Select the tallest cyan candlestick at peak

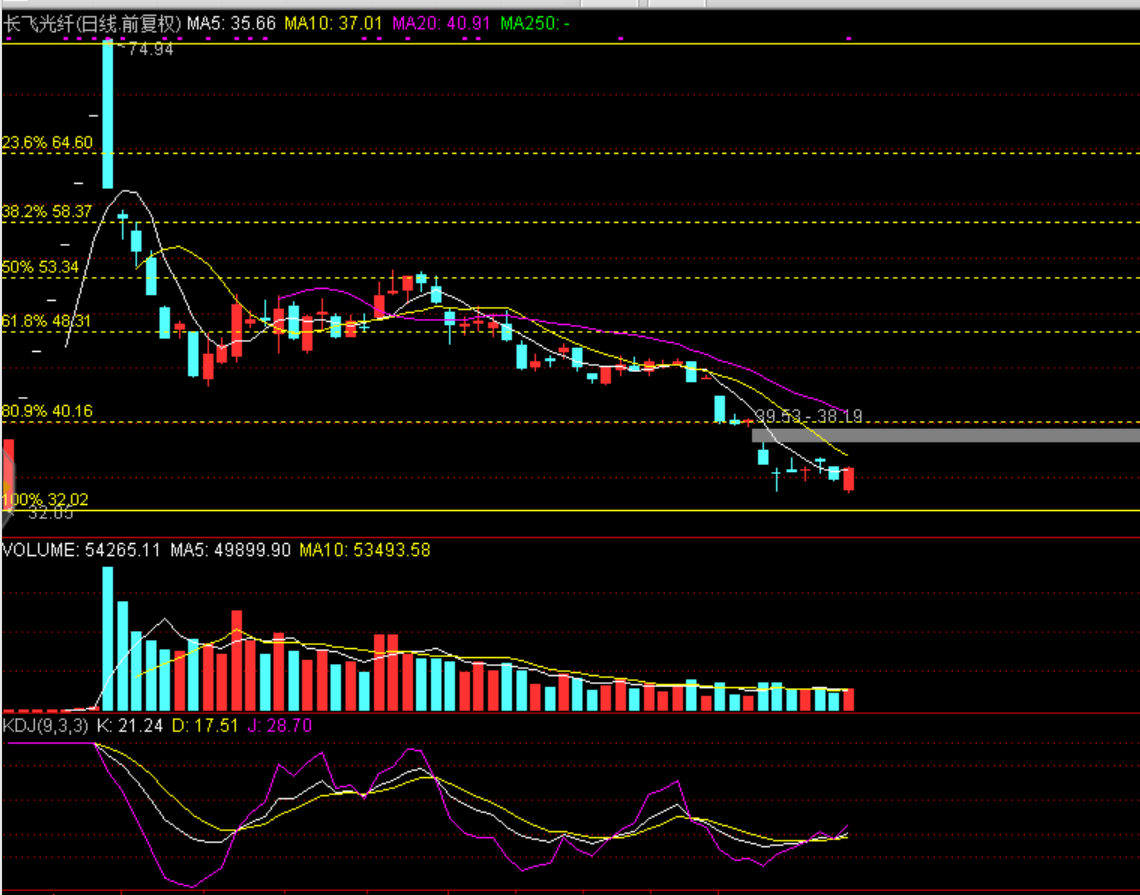click(x=108, y=115)
